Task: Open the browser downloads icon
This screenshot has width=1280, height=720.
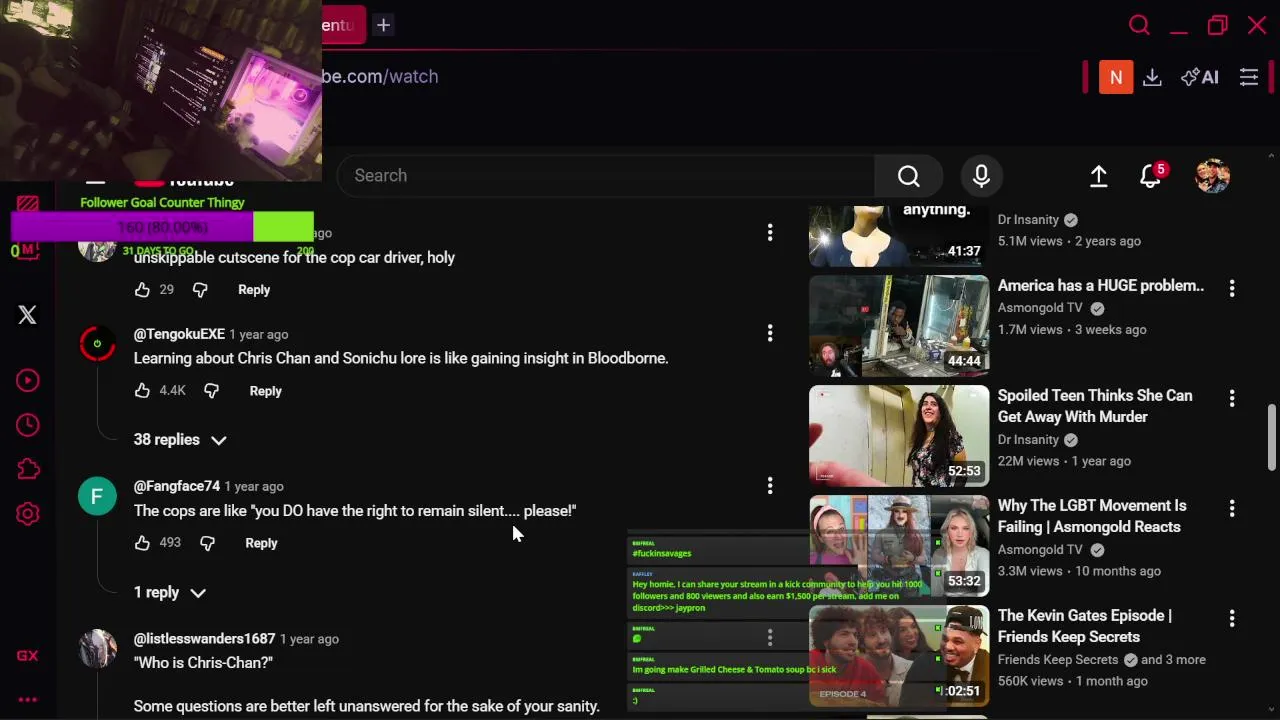Action: (x=1152, y=77)
